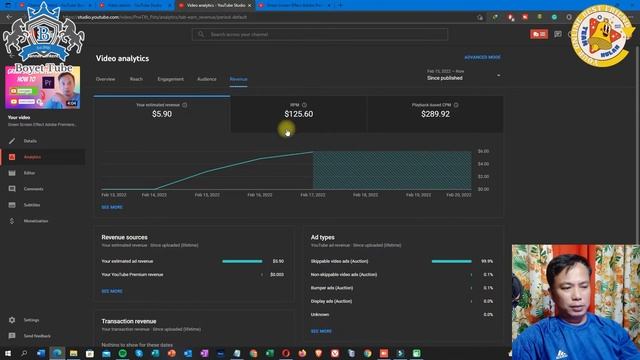Launch Opera from the taskbar

point(286,353)
